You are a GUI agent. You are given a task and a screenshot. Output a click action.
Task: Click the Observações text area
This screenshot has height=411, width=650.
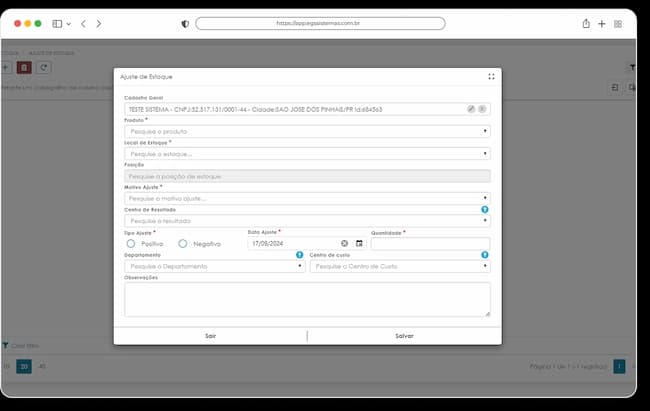click(307, 299)
